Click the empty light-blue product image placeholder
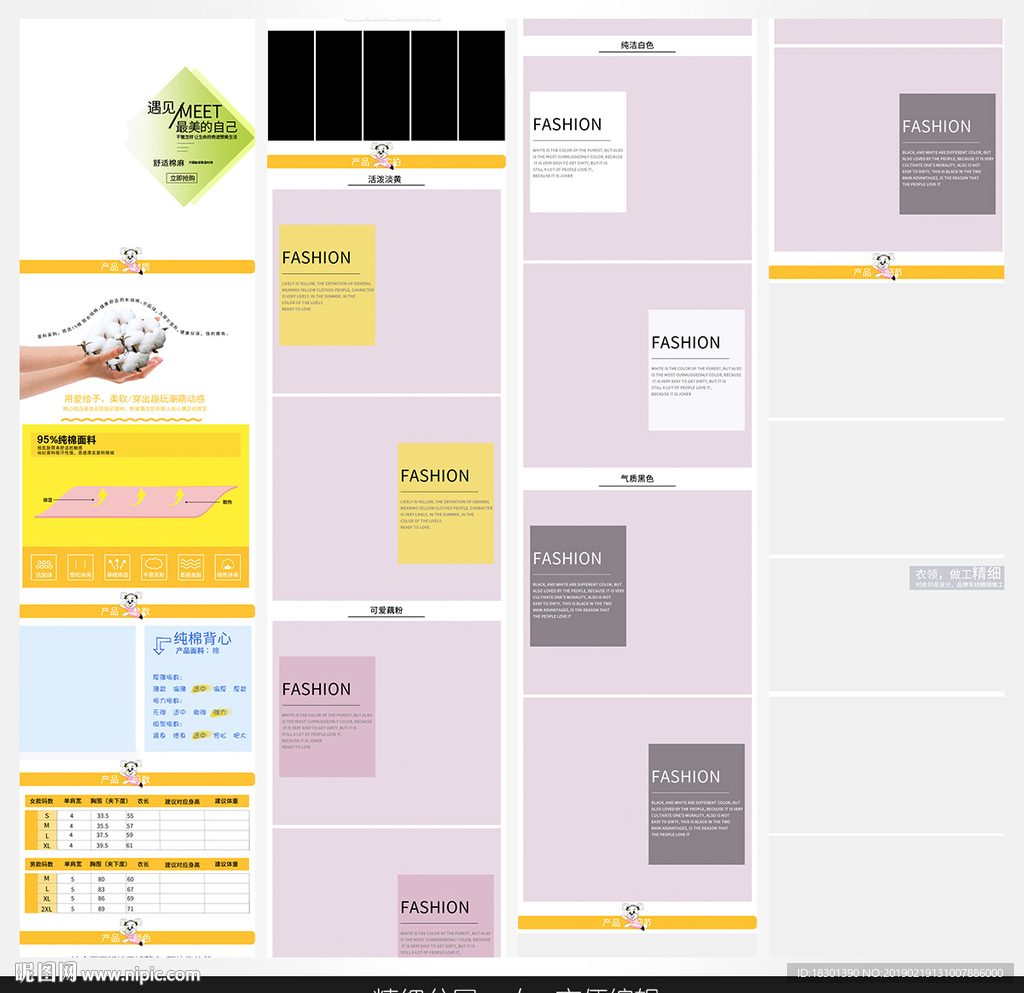Viewport: 1024px width, 993px height. 78,689
